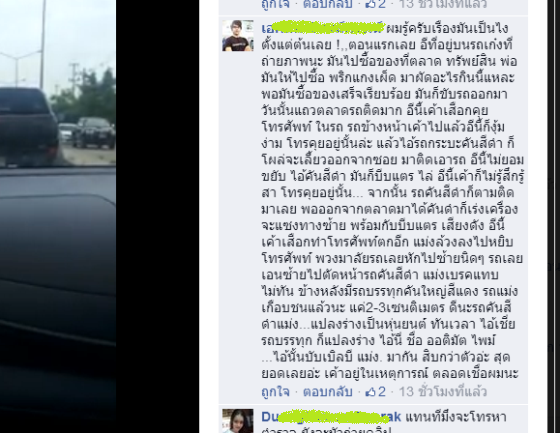Open the 13 ชั่วโมงที่แล้ว timestamp below the long comment
The width and height of the screenshot is (560, 433).
click(x=442, y=392)
